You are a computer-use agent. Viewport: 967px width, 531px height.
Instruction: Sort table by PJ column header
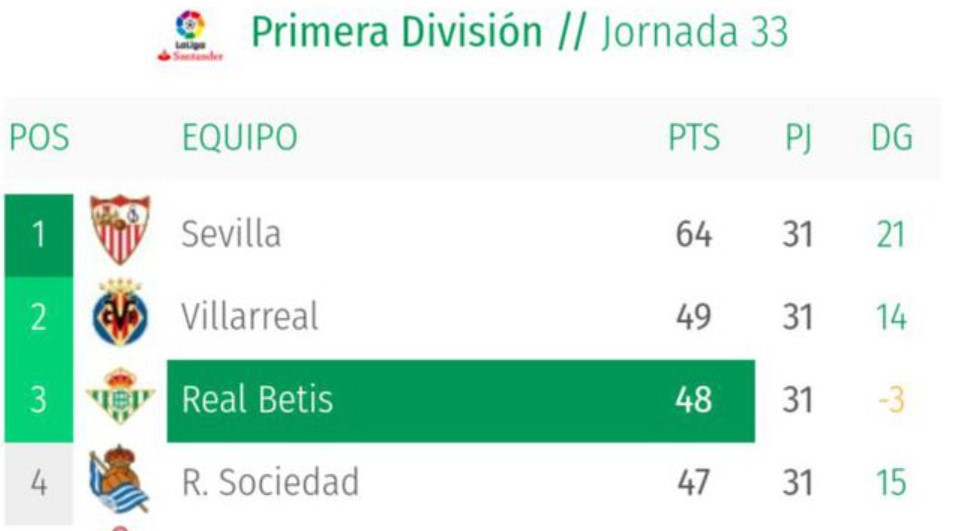pyautogui.click(x=797, y=138)
